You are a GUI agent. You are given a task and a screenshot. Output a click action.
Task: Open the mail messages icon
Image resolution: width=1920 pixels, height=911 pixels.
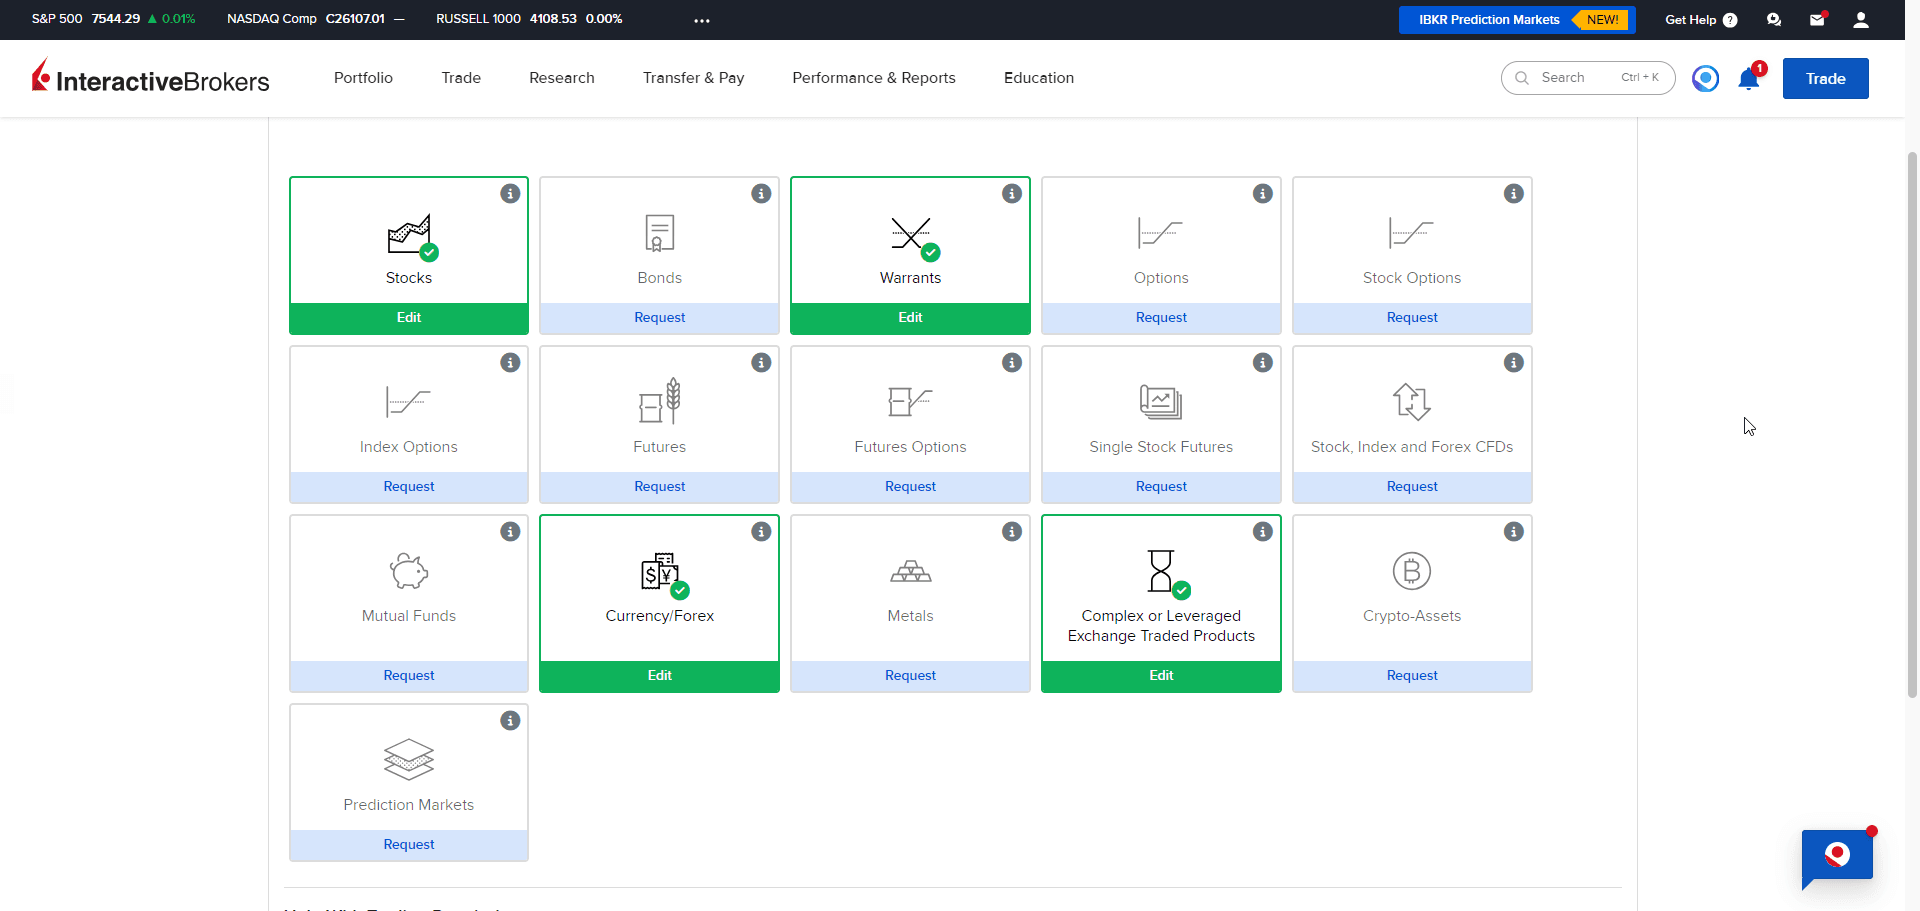[x=1817, y=20]
